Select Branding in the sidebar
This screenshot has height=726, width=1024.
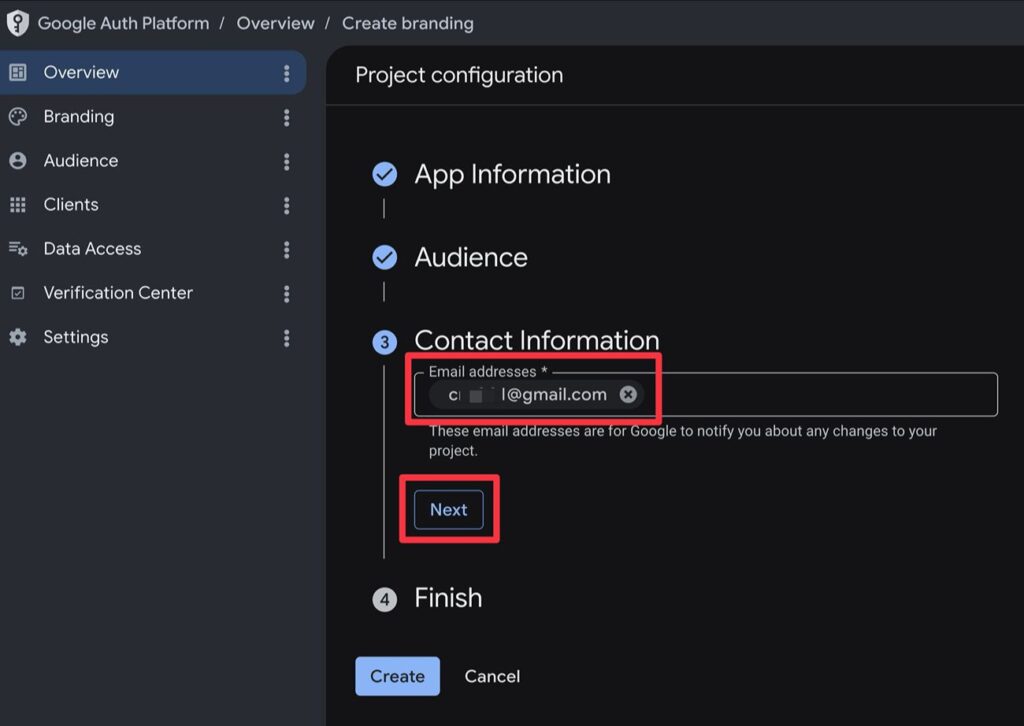152,117
